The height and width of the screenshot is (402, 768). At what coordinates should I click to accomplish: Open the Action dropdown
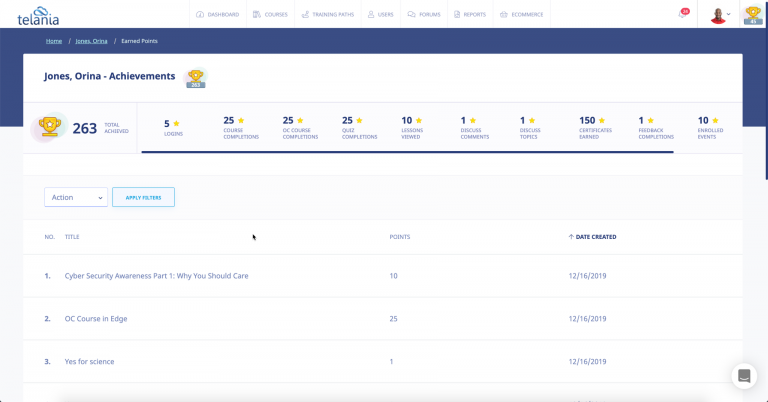76,197
